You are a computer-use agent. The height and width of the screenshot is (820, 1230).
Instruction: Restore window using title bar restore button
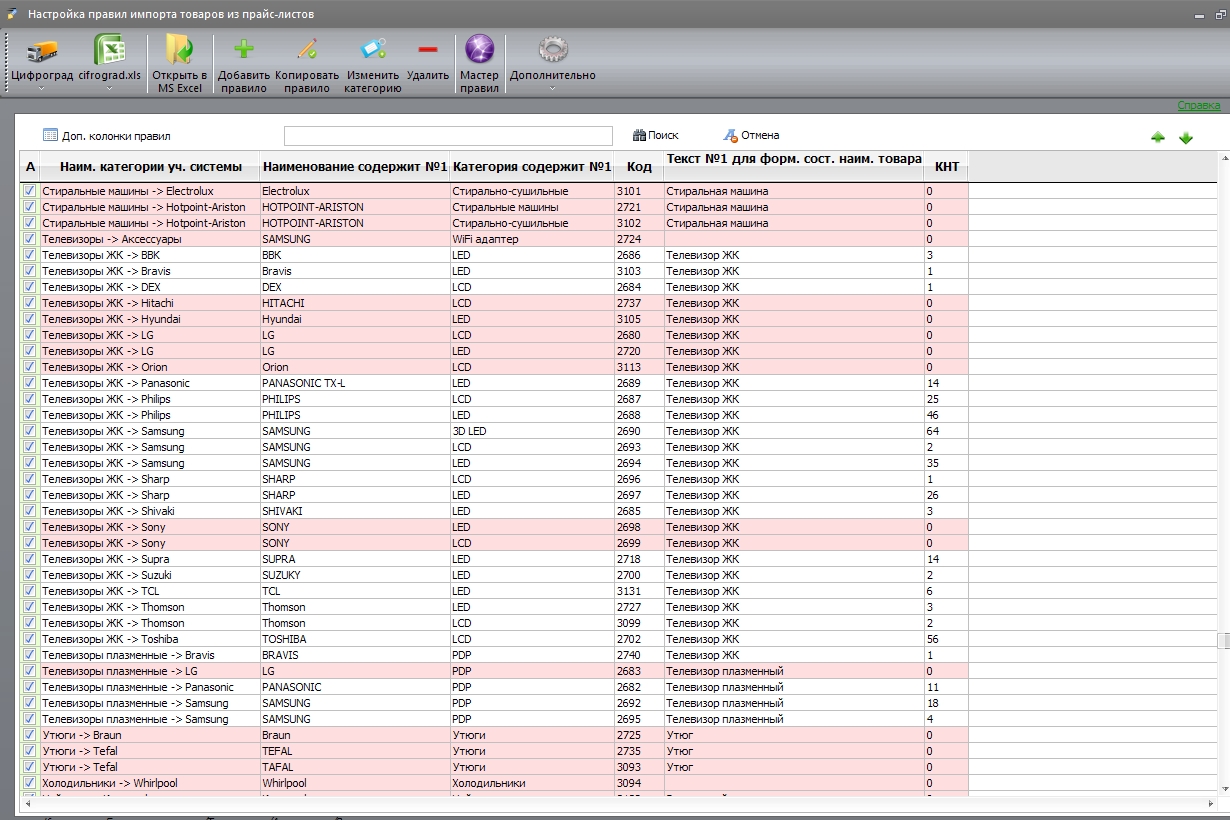click(1219, 15)
